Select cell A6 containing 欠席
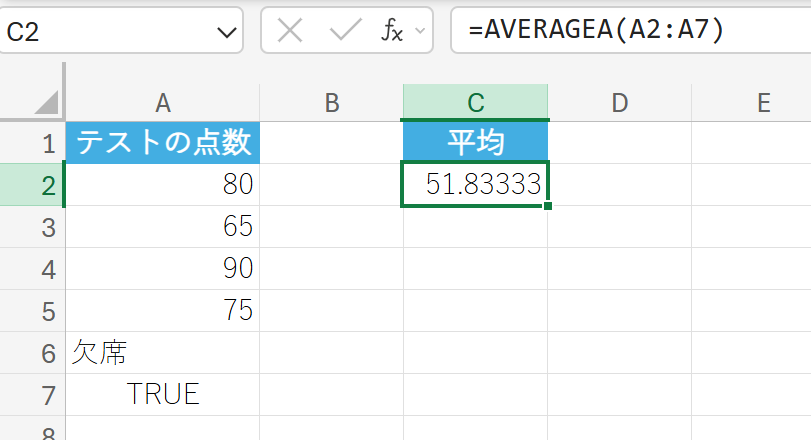Screen dimensions: 811x440 [x=162, y=352]
